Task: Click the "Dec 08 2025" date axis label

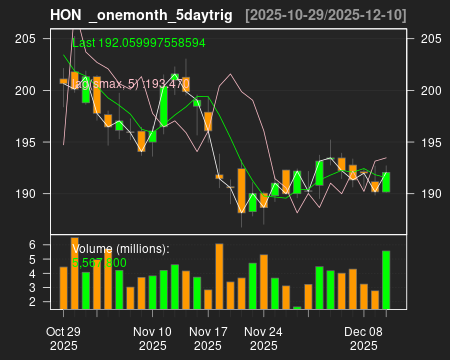Action: coord(363,338)
